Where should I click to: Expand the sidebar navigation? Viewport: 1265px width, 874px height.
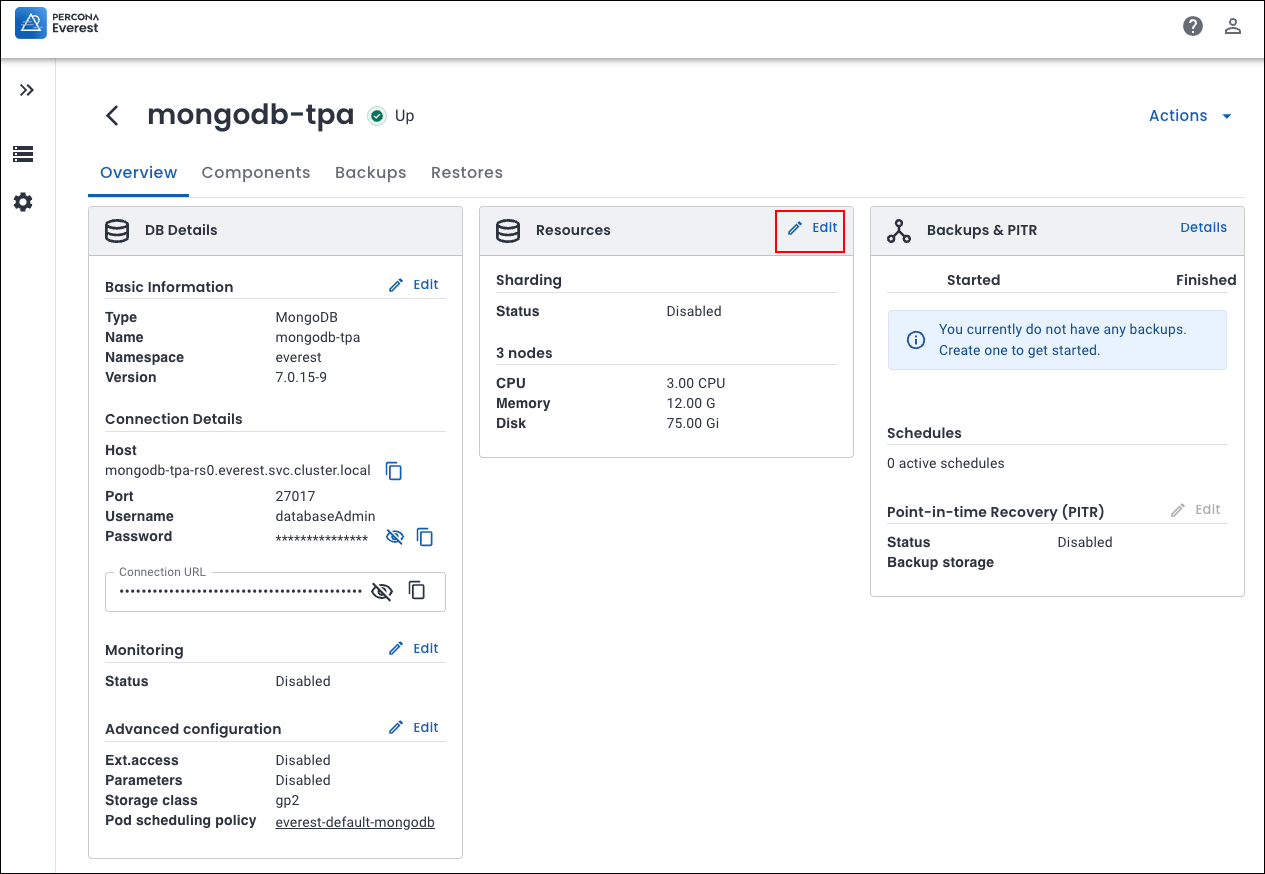(x=27, y=90)
